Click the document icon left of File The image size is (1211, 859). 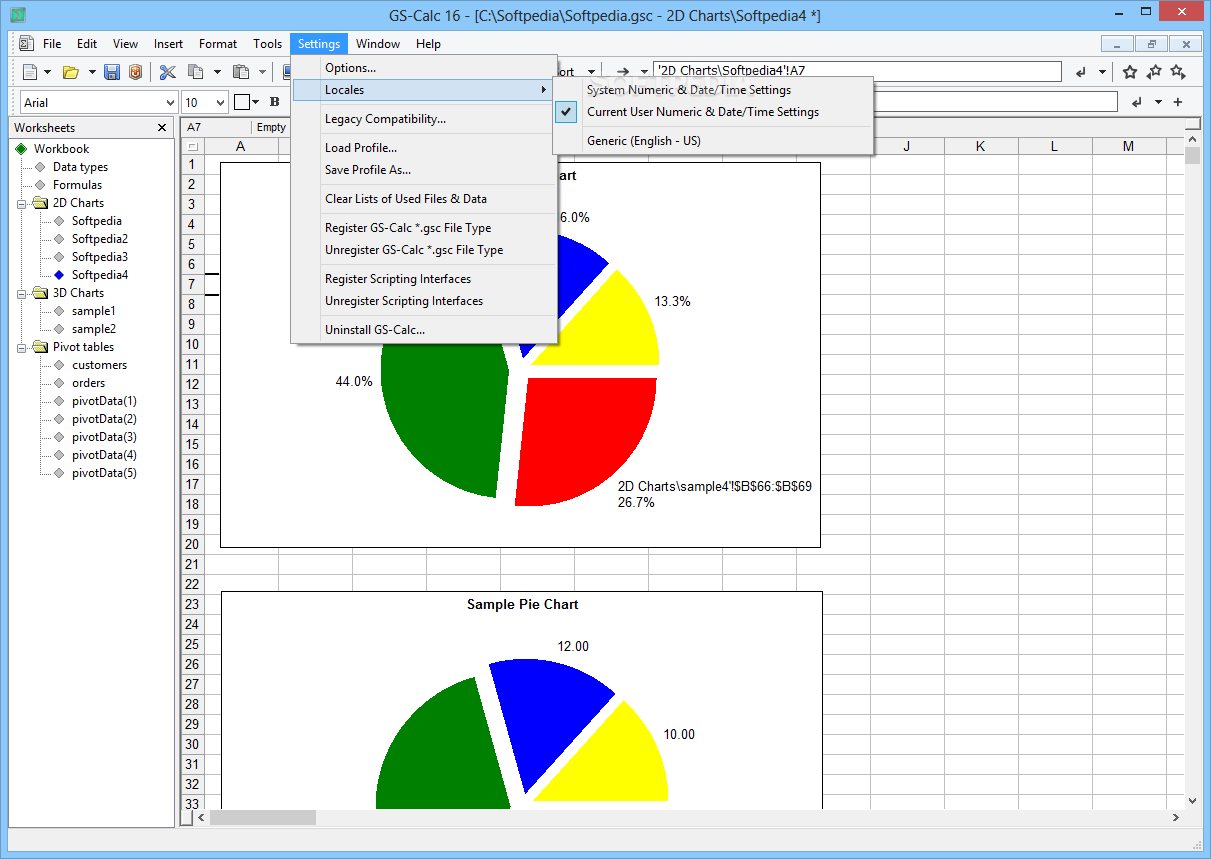tap(26, 43)
